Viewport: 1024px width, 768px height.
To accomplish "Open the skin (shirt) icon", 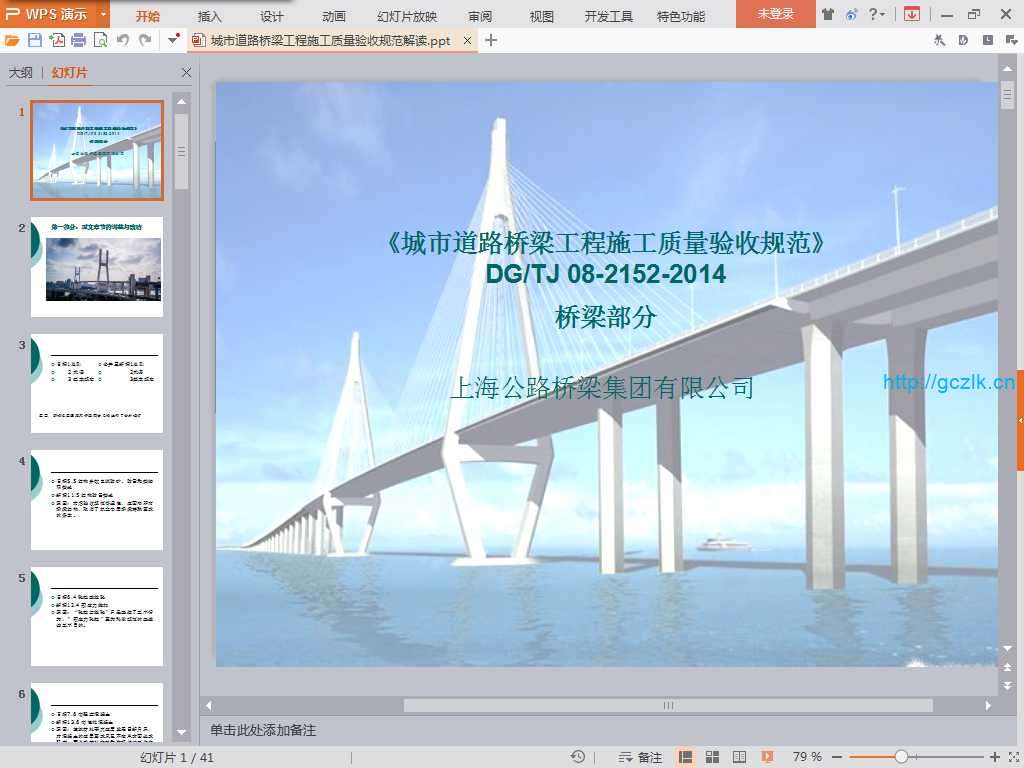I will 828,14.
